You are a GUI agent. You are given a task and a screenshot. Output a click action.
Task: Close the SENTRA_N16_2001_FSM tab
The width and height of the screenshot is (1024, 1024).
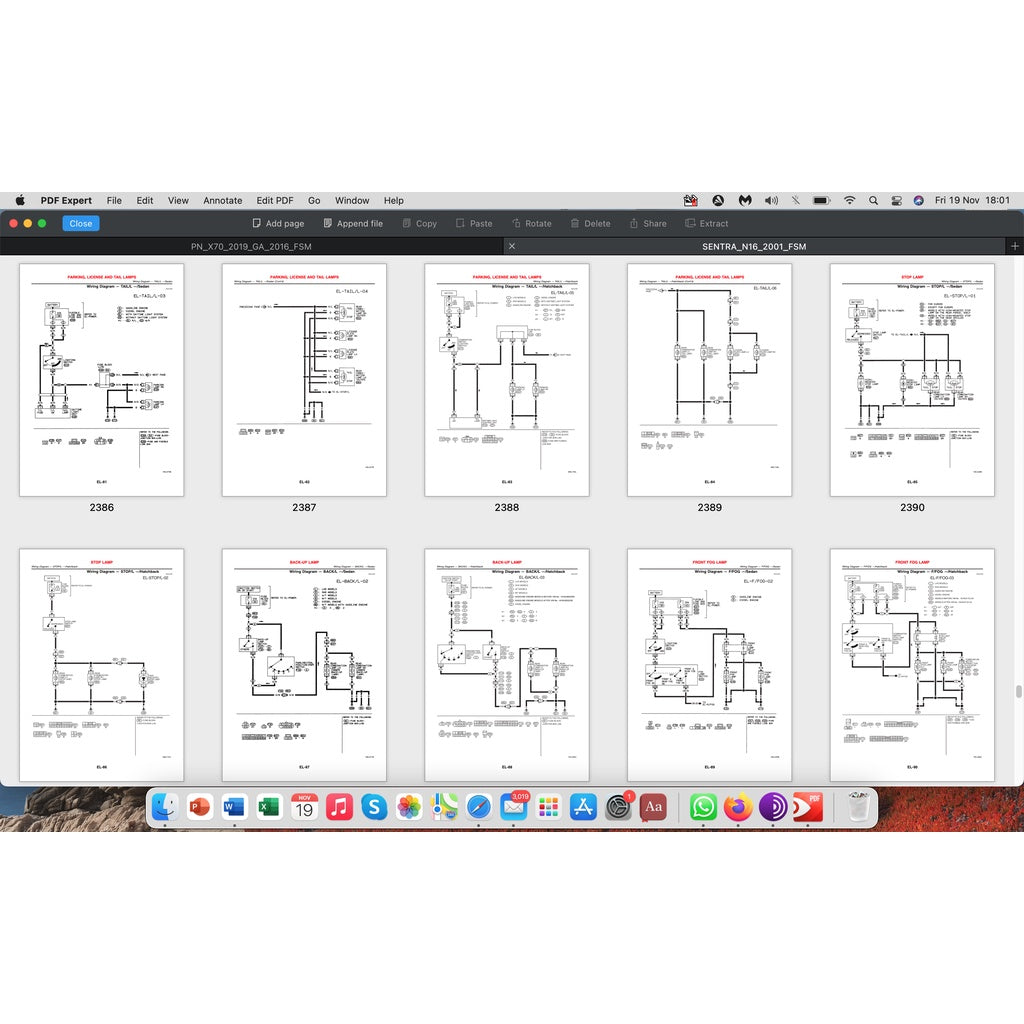coord(512,246)
